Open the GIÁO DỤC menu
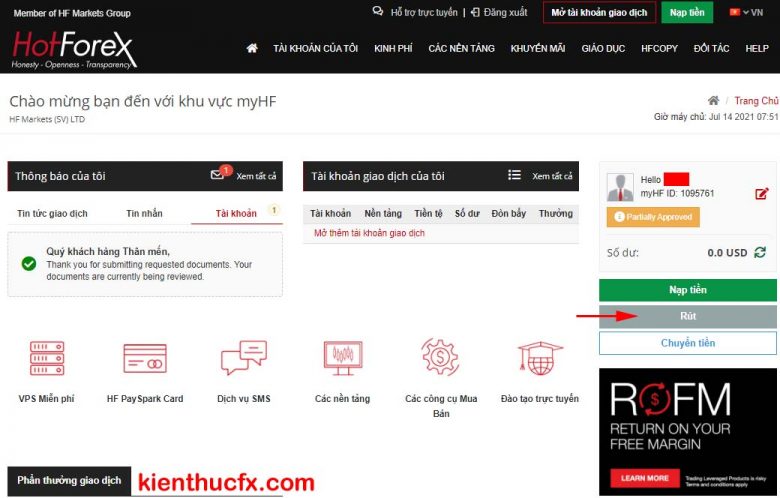This screenshot has height=498, width=780. [x=603, y=48]
